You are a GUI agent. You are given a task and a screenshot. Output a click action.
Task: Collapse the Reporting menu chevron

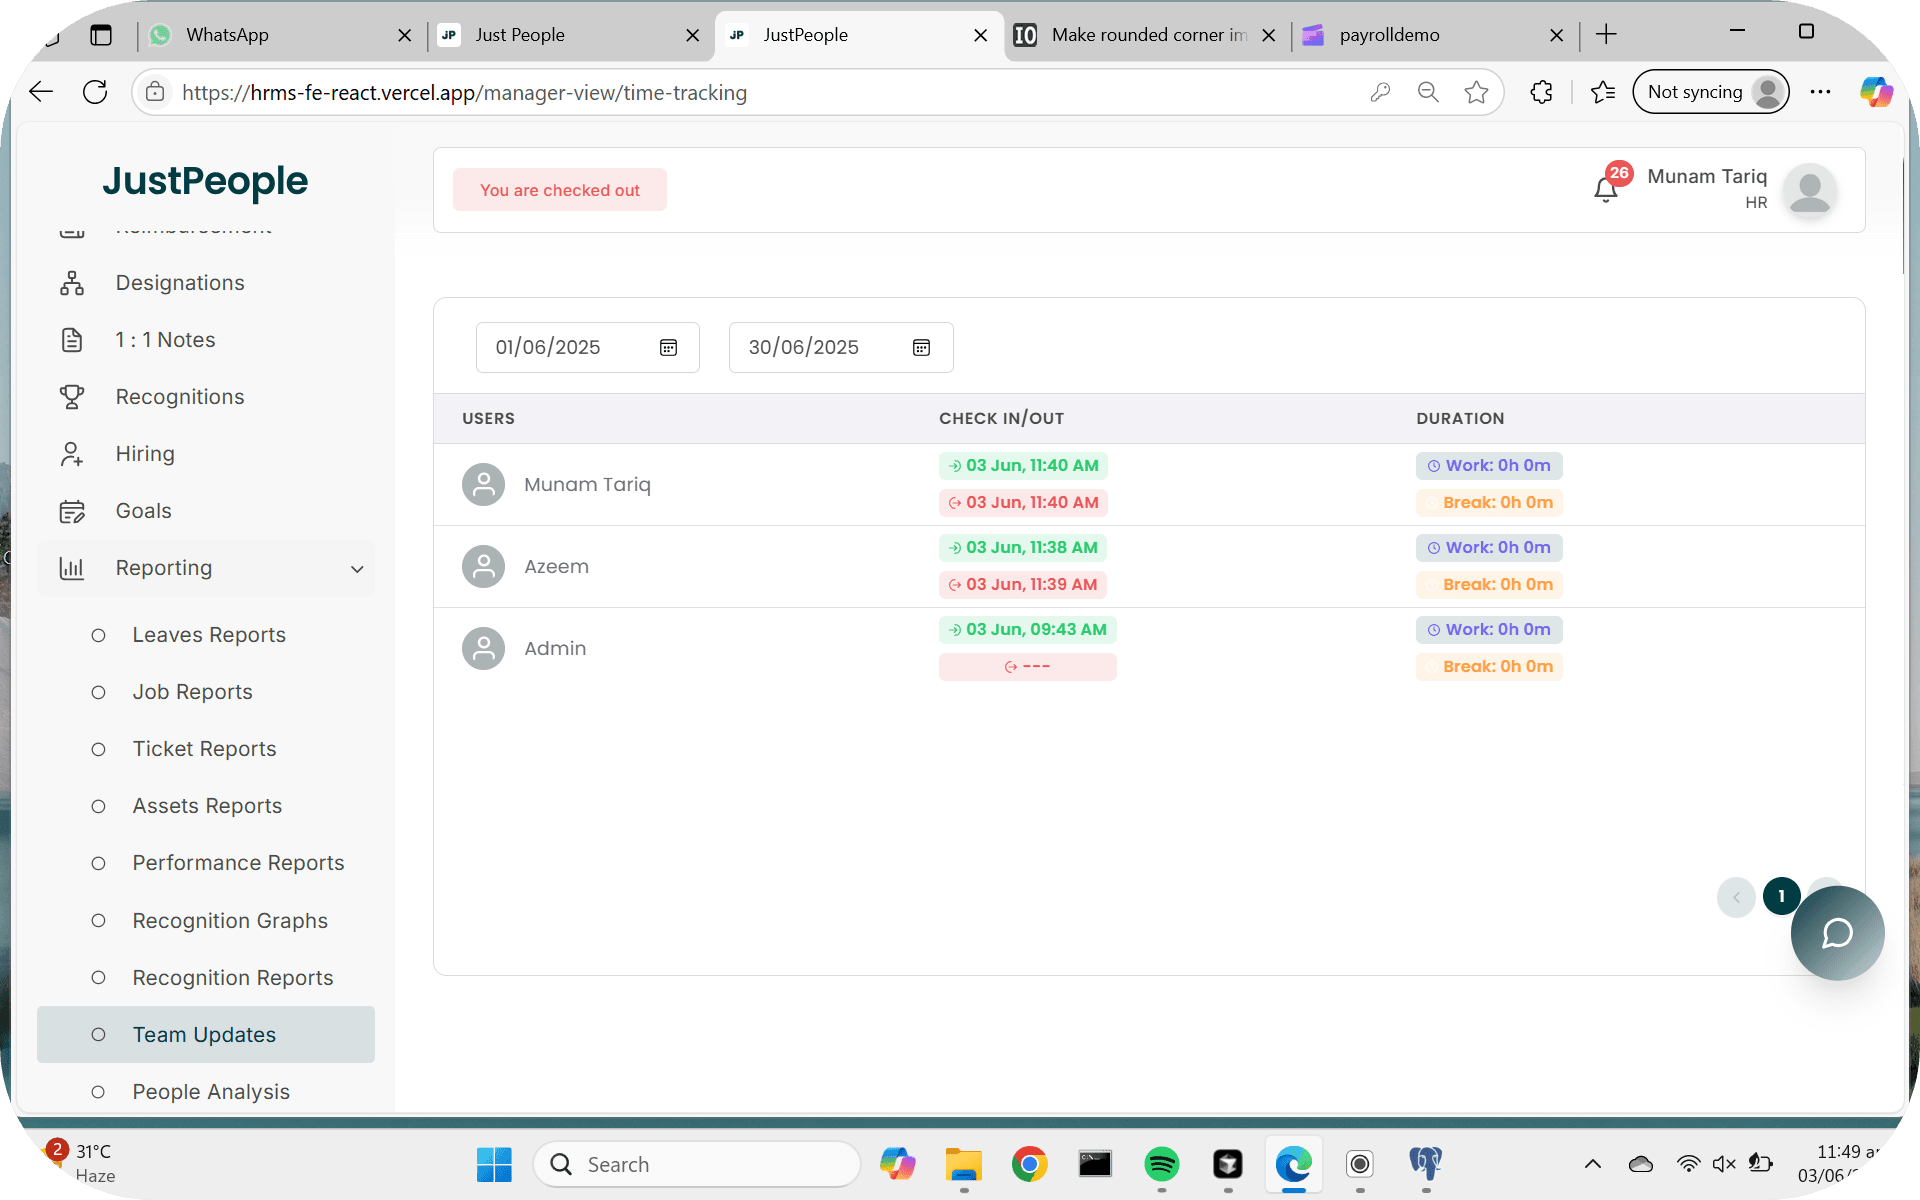(x=357, y=569)
